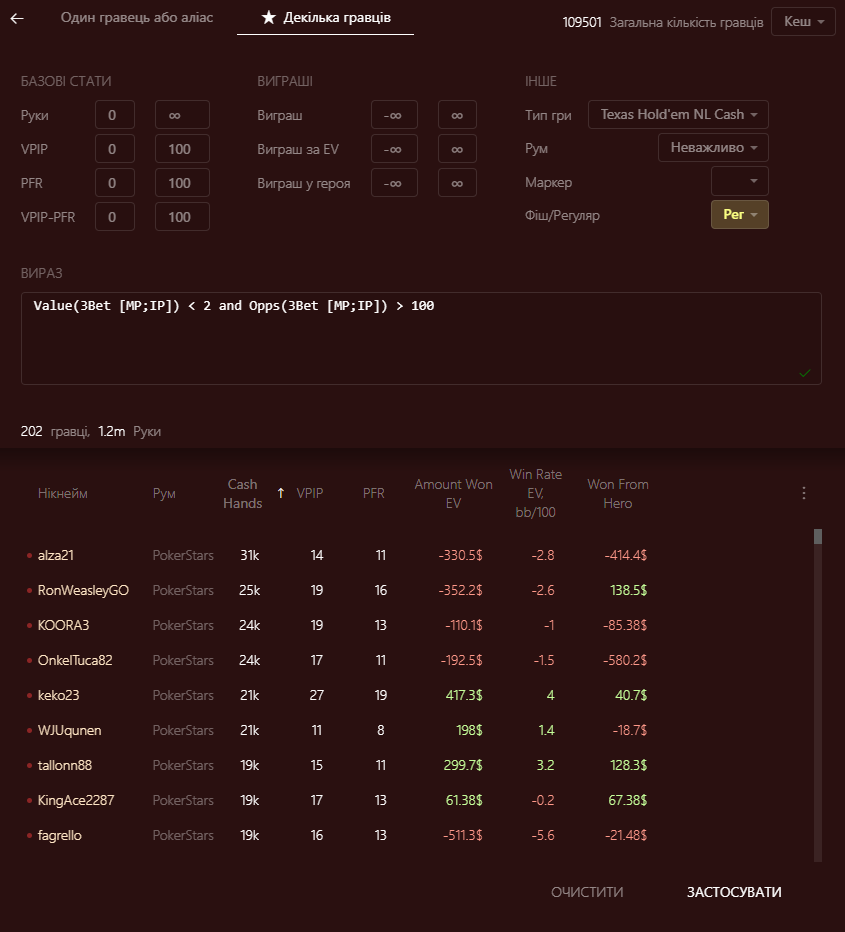Image resolution: width=845 pixels, height=932 pixels.
Task: Open the empty Маркер dropdown
Action: point(739,181)
